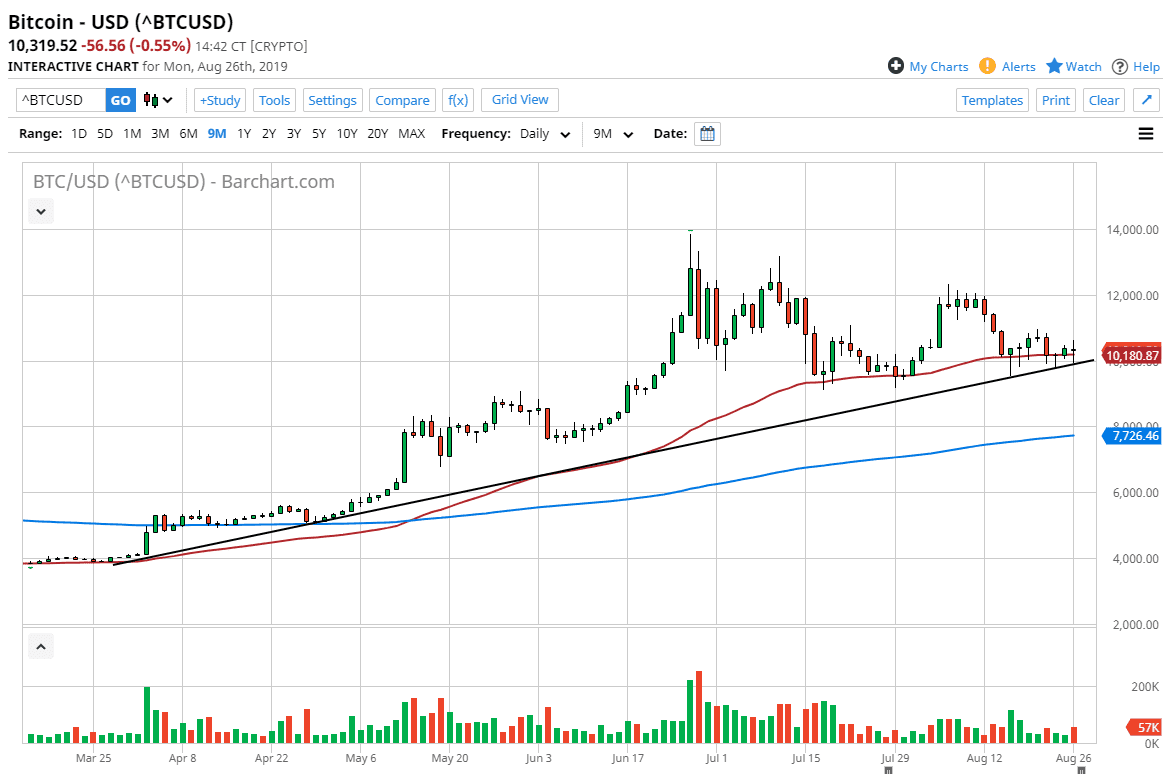
Task: Open the Frequency dropdown showing Daily
Action: click(544, 133)
